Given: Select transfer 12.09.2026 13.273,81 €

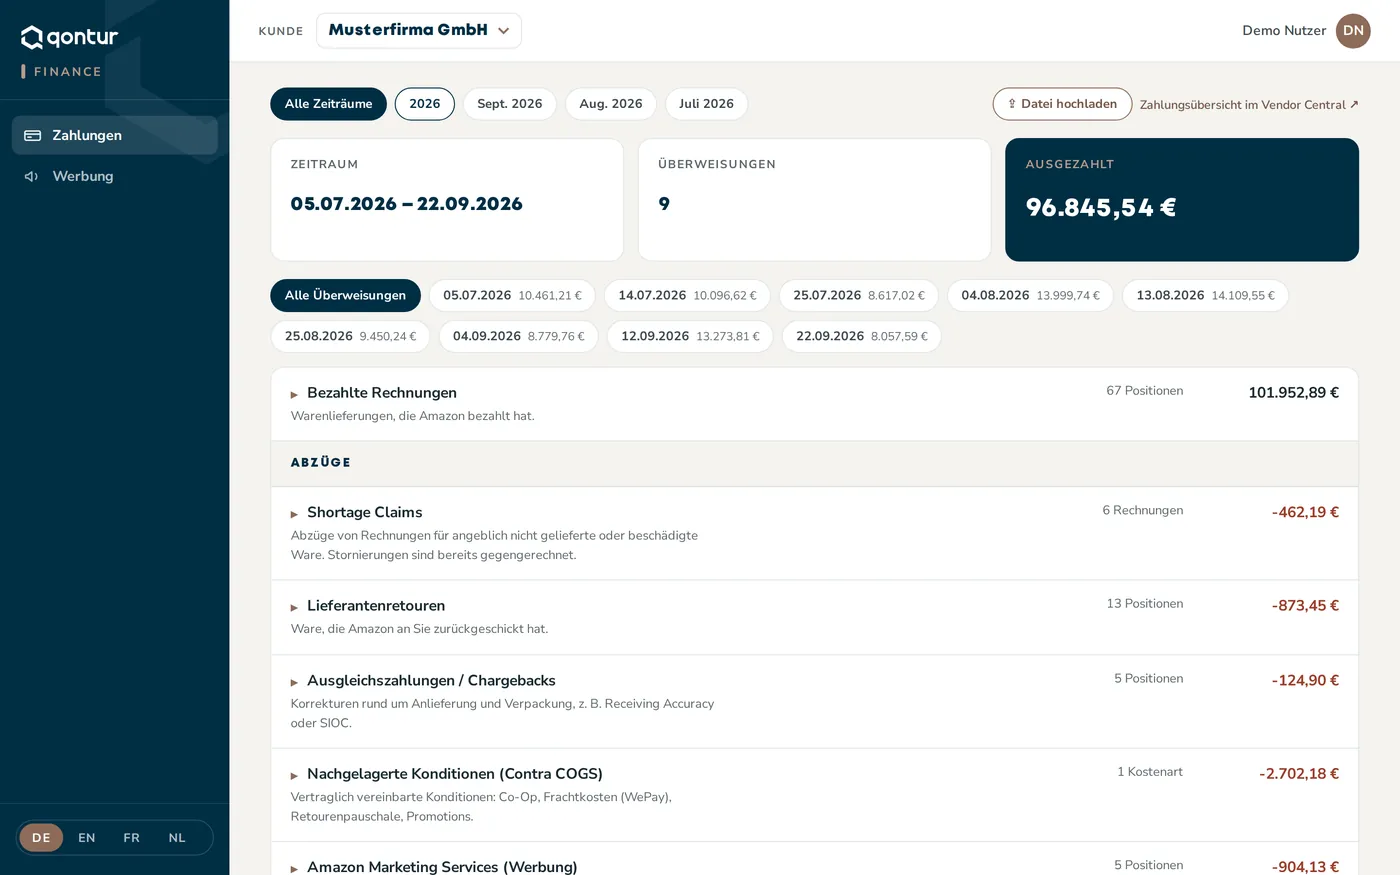Looking at the screenshot, I should (x=690, y=337).
